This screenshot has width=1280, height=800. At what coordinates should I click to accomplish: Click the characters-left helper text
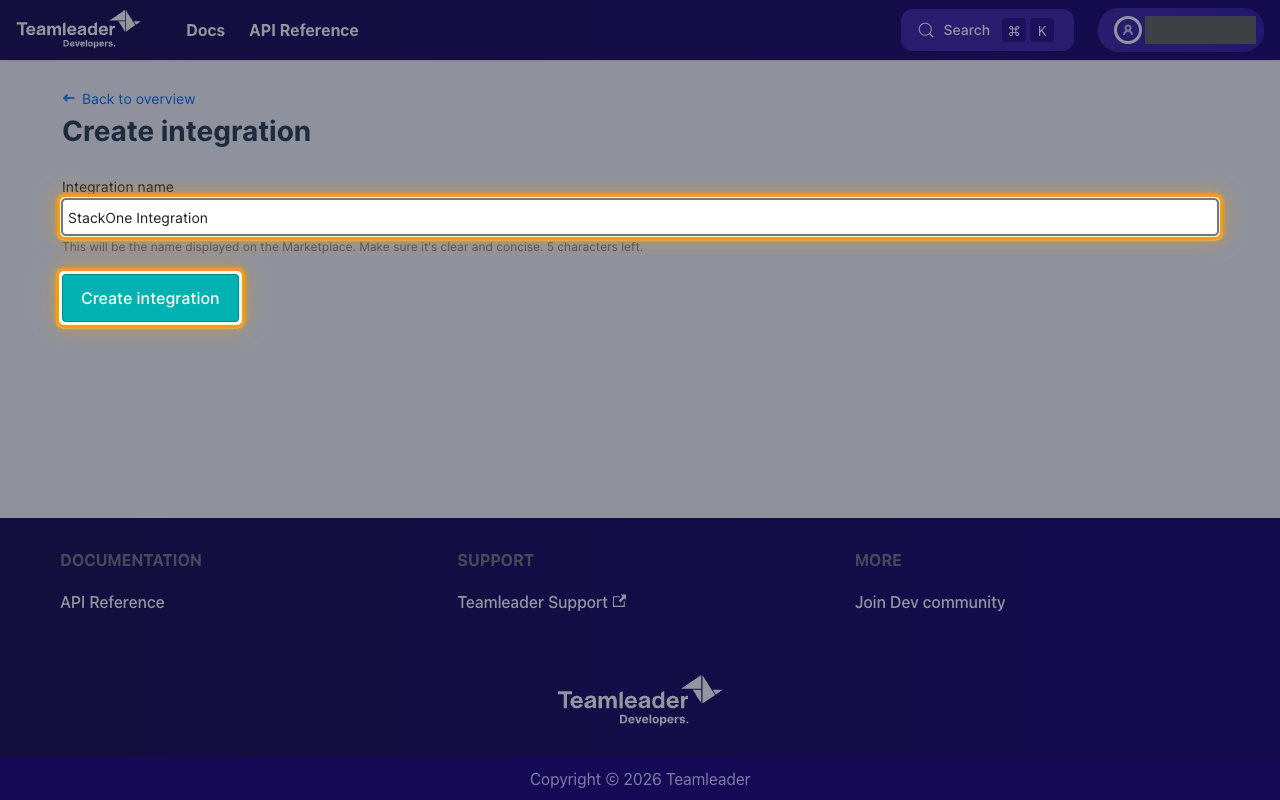(x=352, y=247)
